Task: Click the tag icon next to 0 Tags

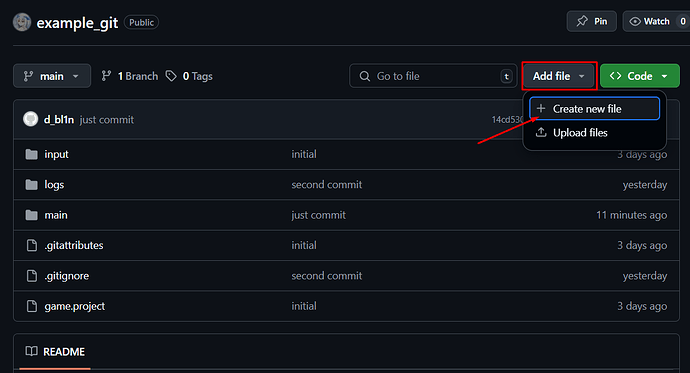Action: pos(171,76)
